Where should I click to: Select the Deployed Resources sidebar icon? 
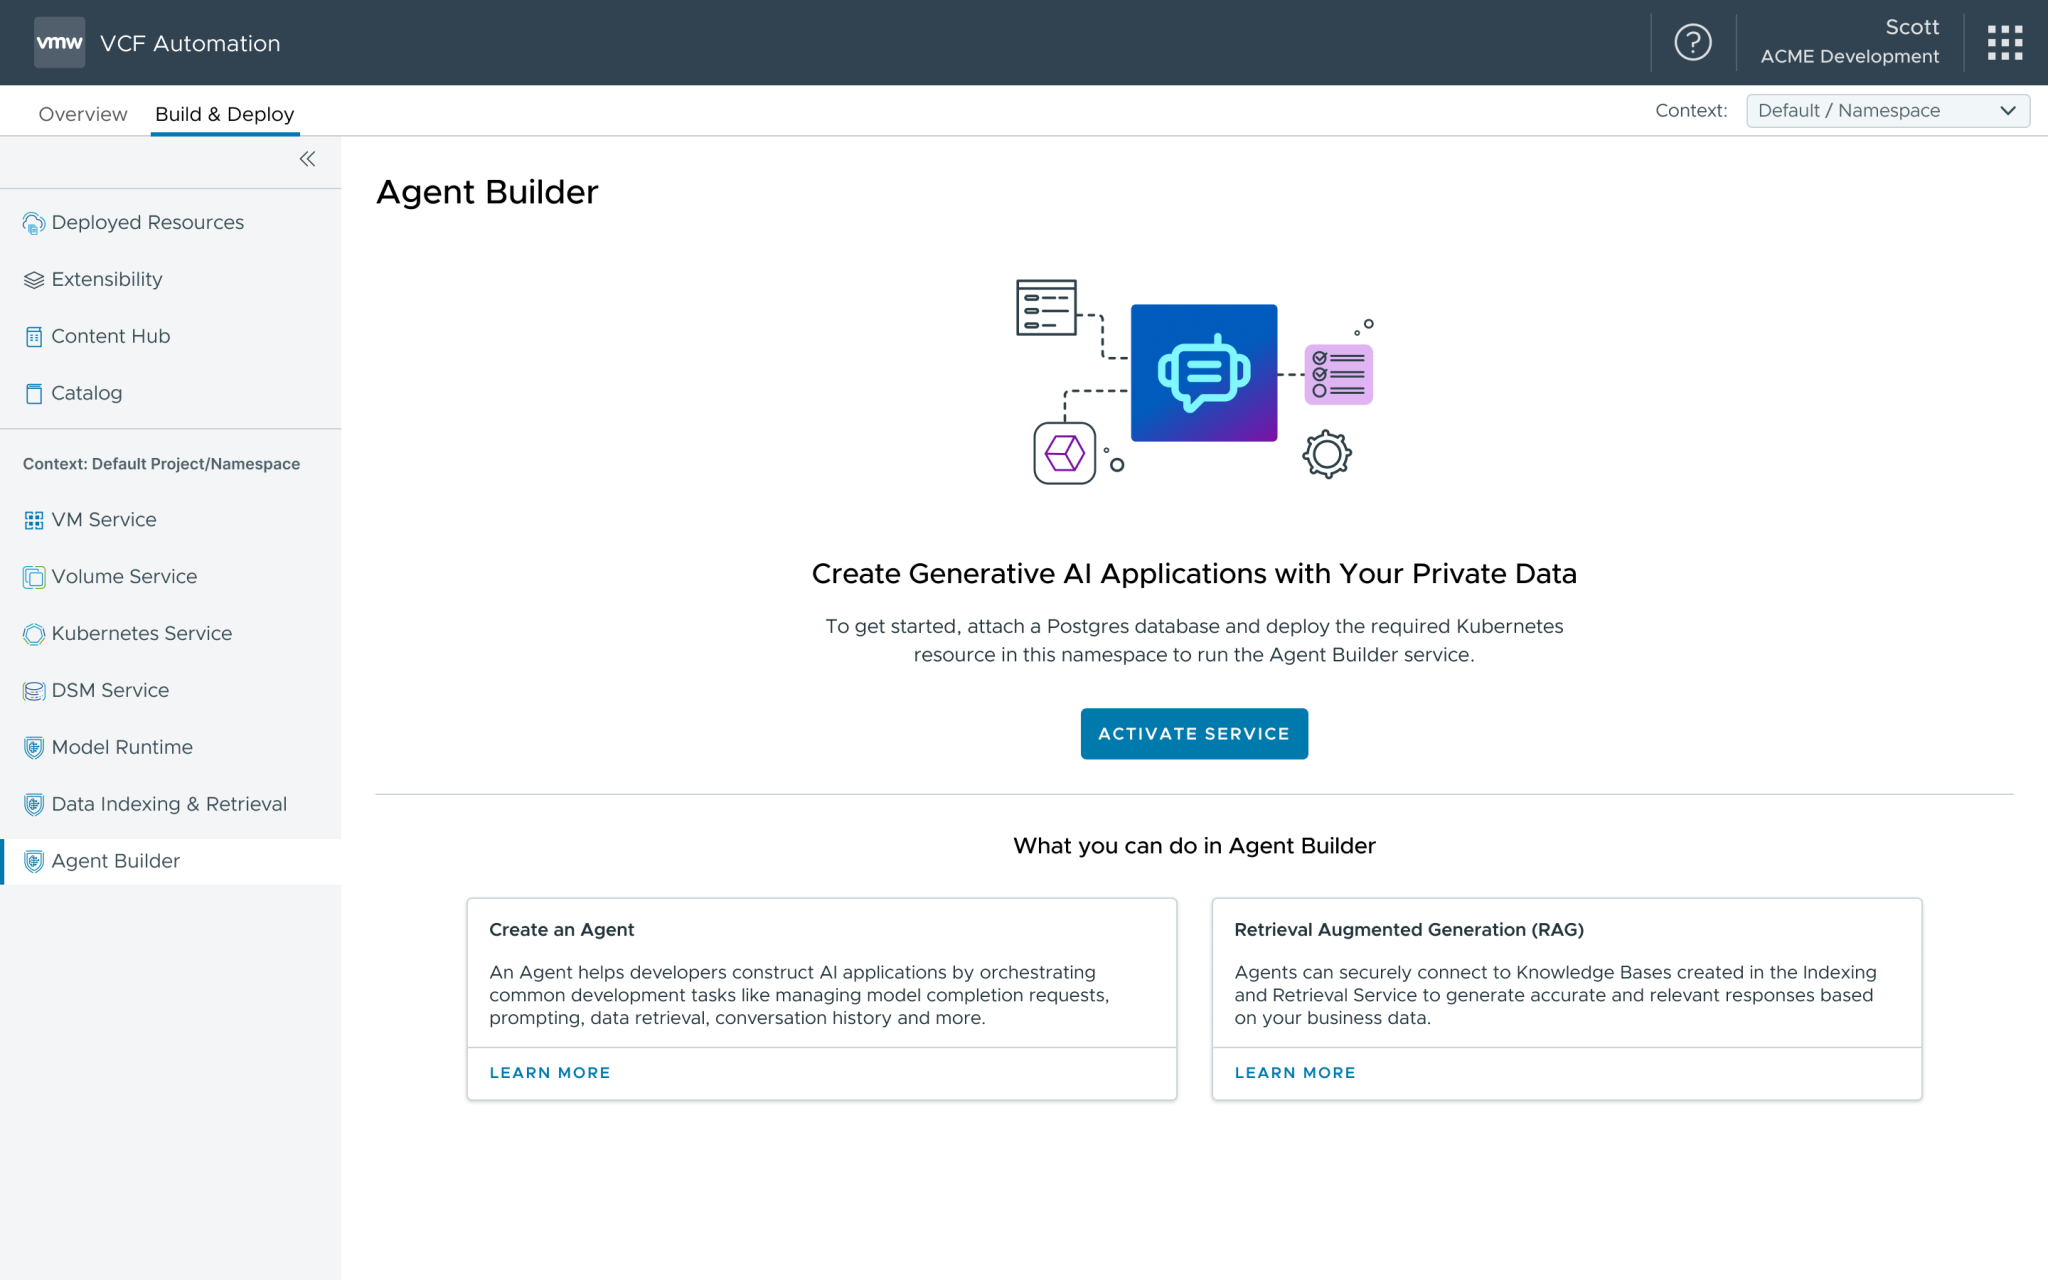point(34,222)
